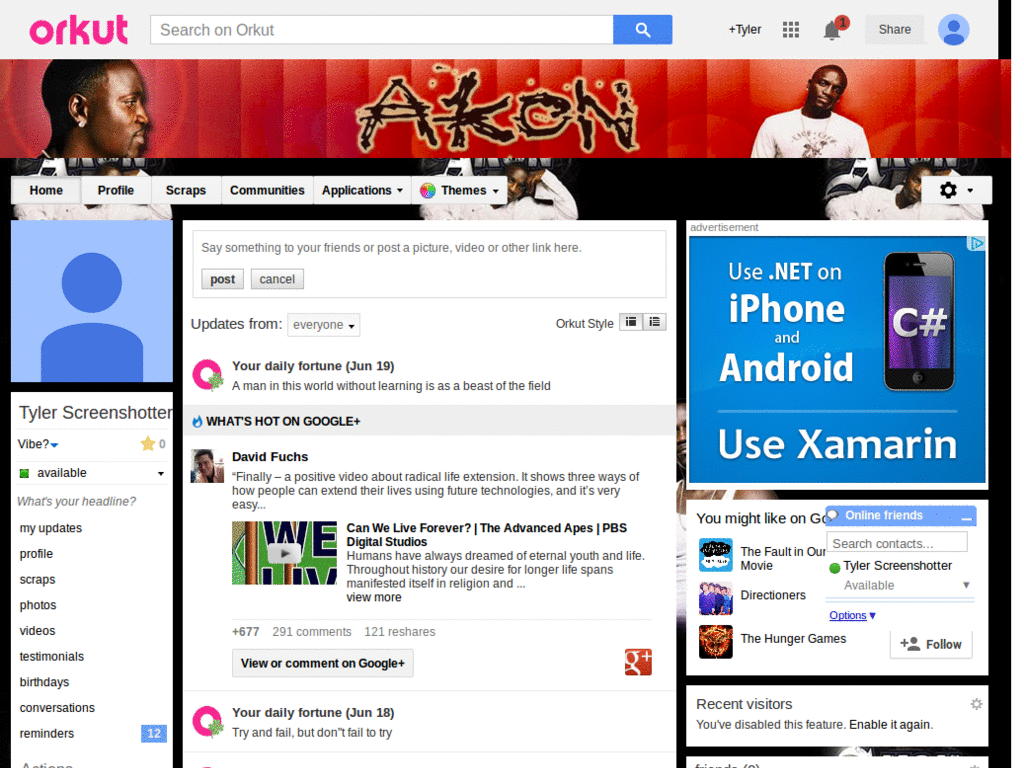Follow The Hunger Games
The height and width of the screenshot is (768, 1024).
pyautogui.click(x=931, y=644)
